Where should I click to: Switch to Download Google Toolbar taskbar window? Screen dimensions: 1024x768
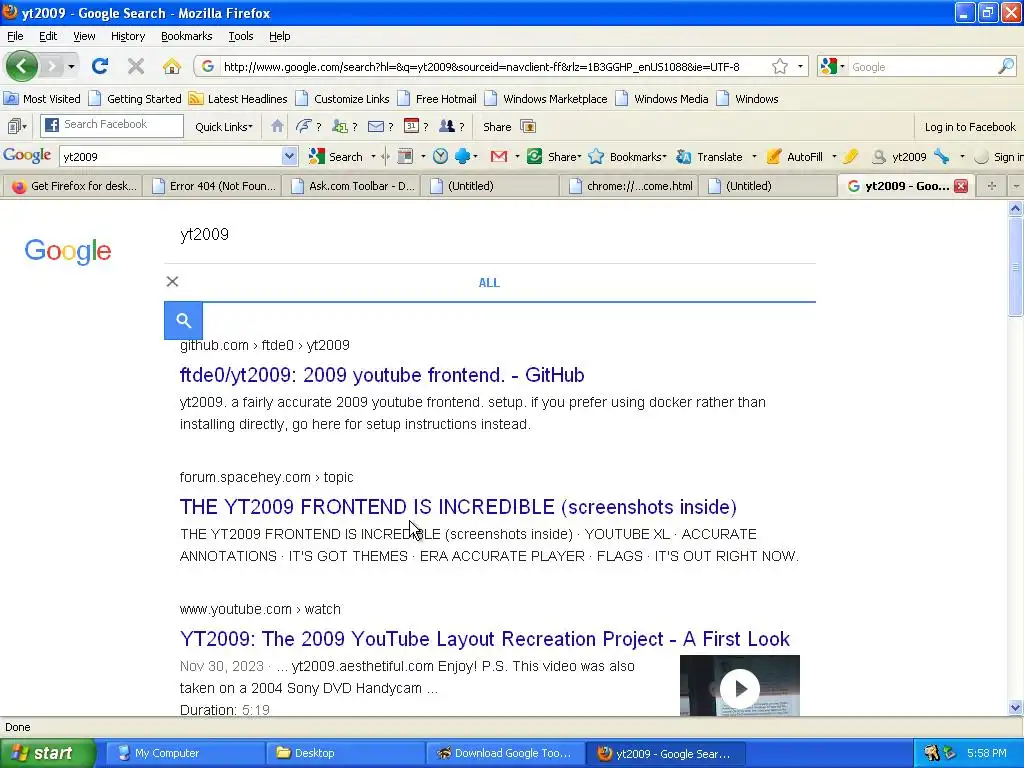pos(504,753)
